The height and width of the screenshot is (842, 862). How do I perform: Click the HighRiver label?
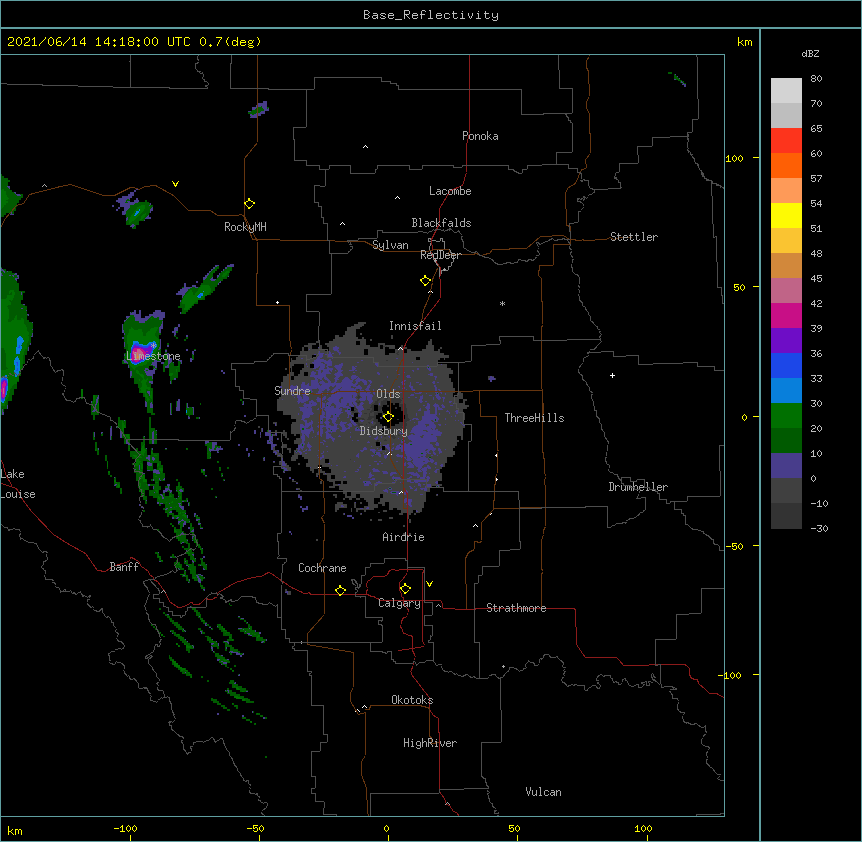coord(430,743)
